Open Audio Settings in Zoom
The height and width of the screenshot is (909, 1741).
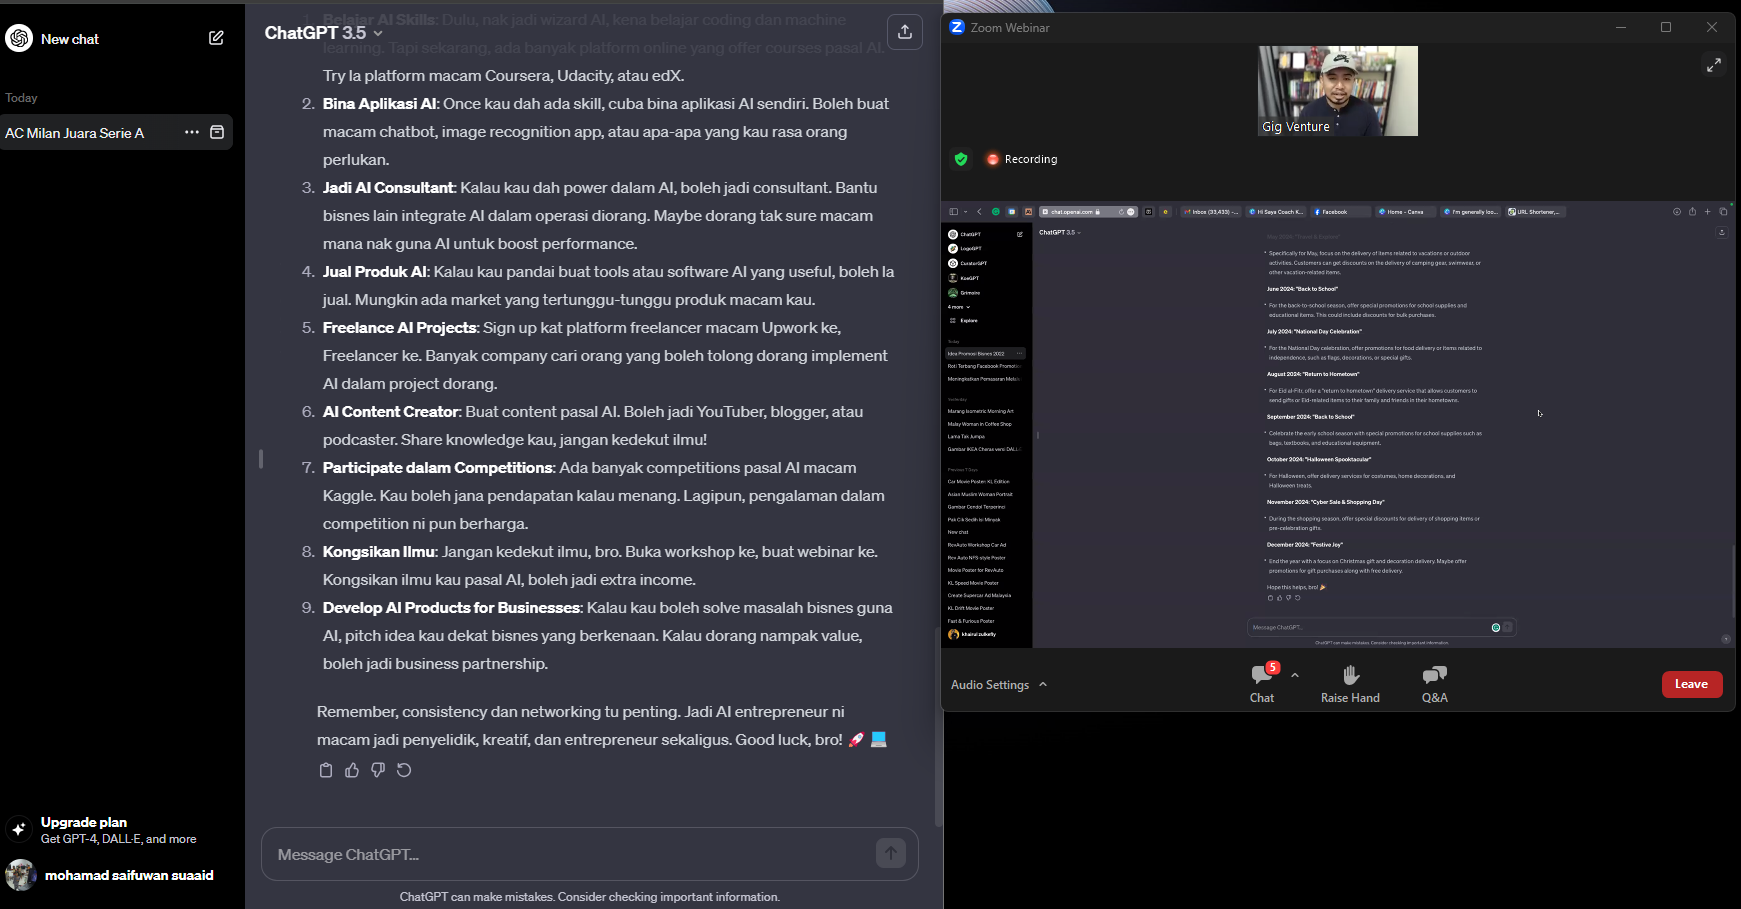point(990,685)
